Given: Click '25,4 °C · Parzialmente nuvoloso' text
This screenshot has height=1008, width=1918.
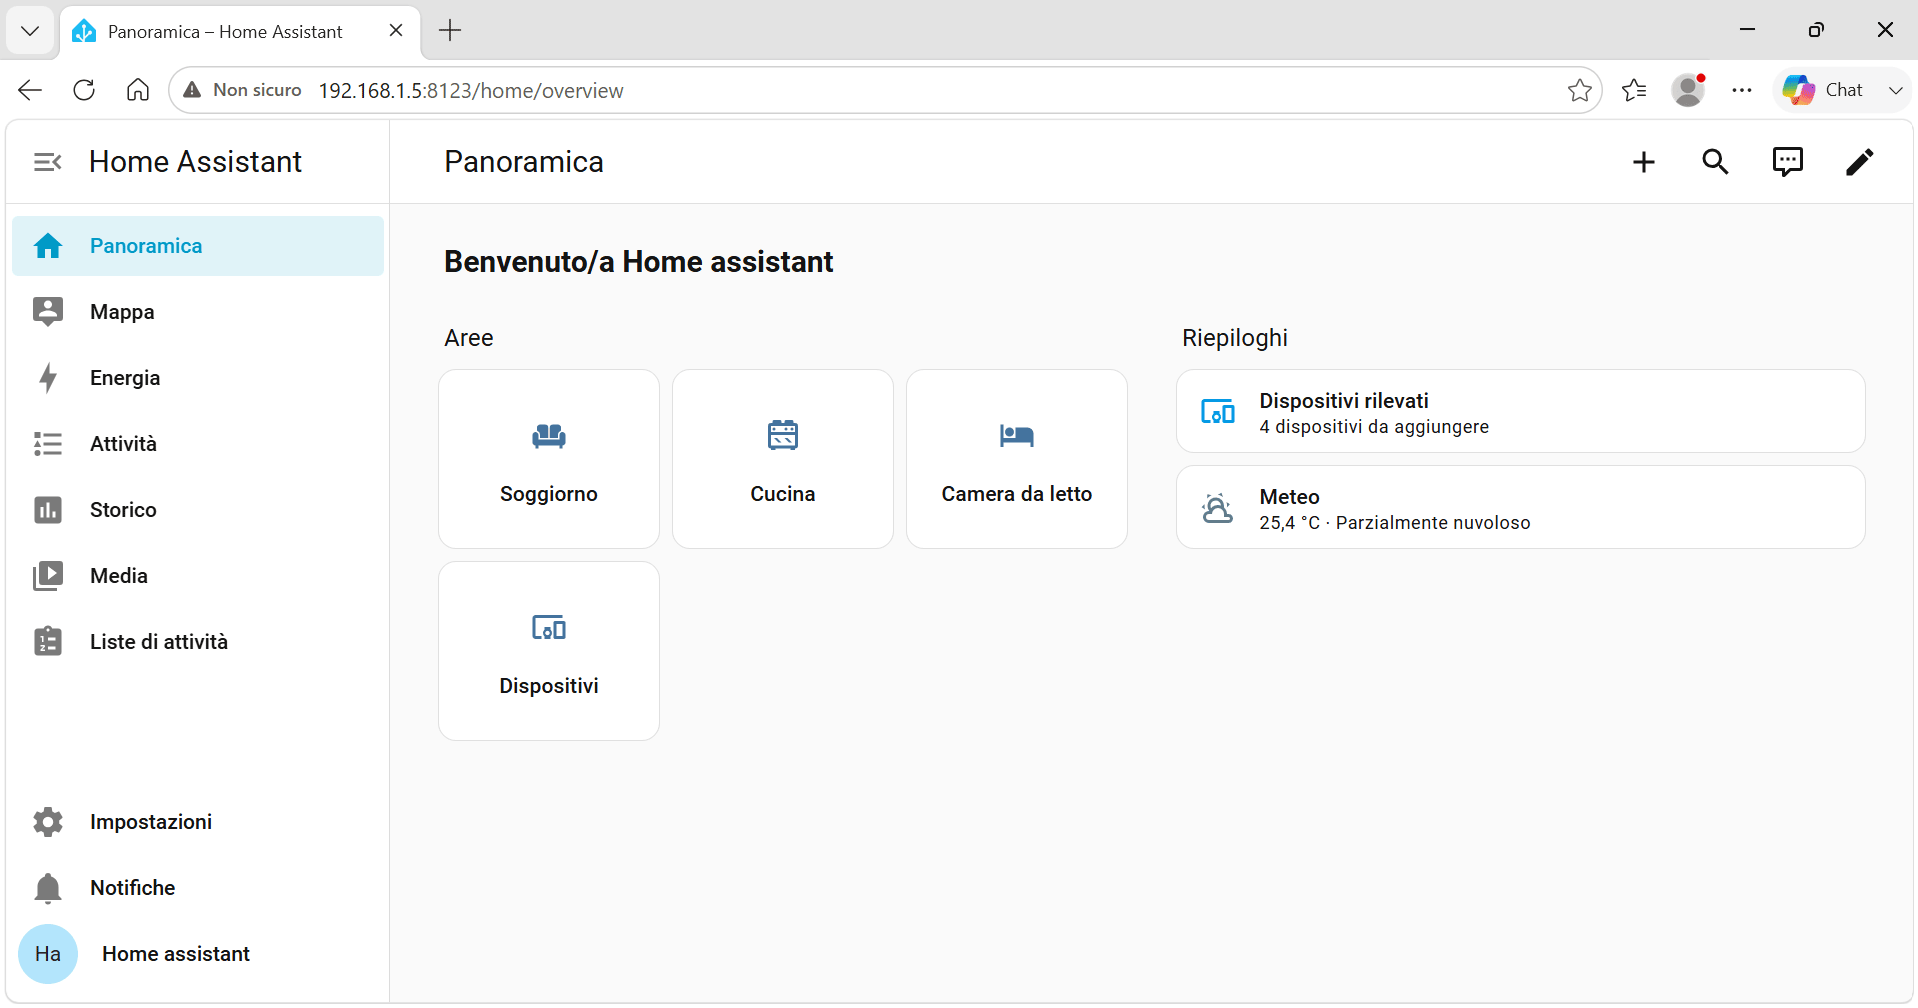Looking at the screenshot, I should (x=1395, y=523).
